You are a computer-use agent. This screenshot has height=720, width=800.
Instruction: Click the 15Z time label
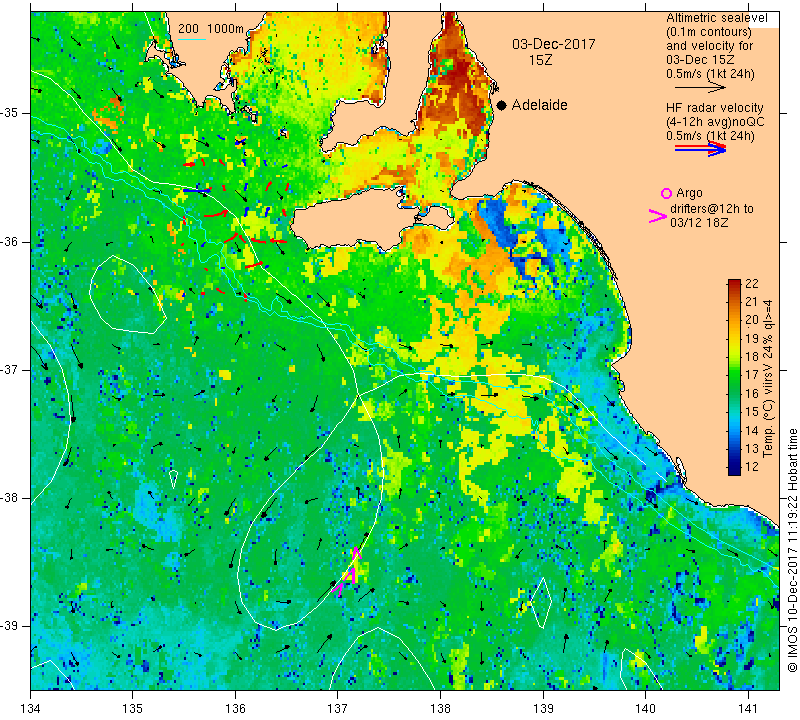point(540,60)
